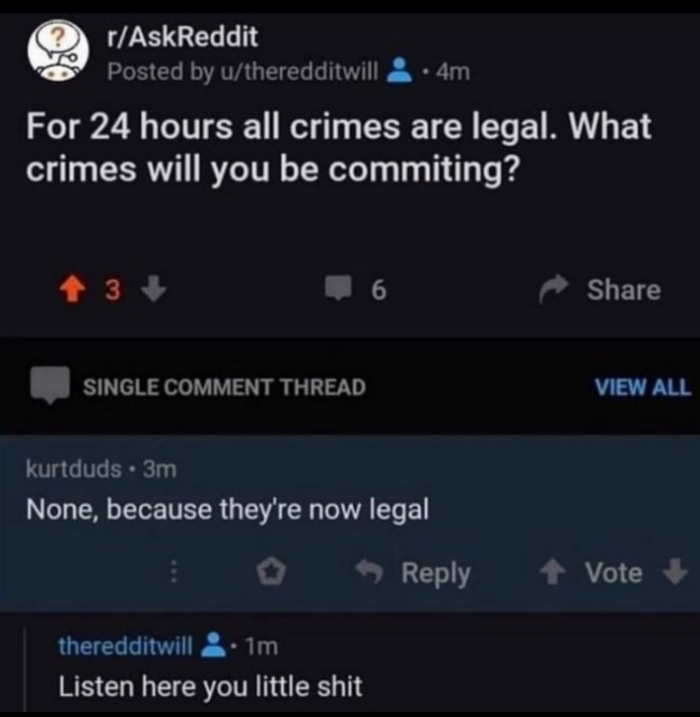Select the comment "None, because they're now legal"
This screenshot has height=717, width=700.
pos(228,509)
